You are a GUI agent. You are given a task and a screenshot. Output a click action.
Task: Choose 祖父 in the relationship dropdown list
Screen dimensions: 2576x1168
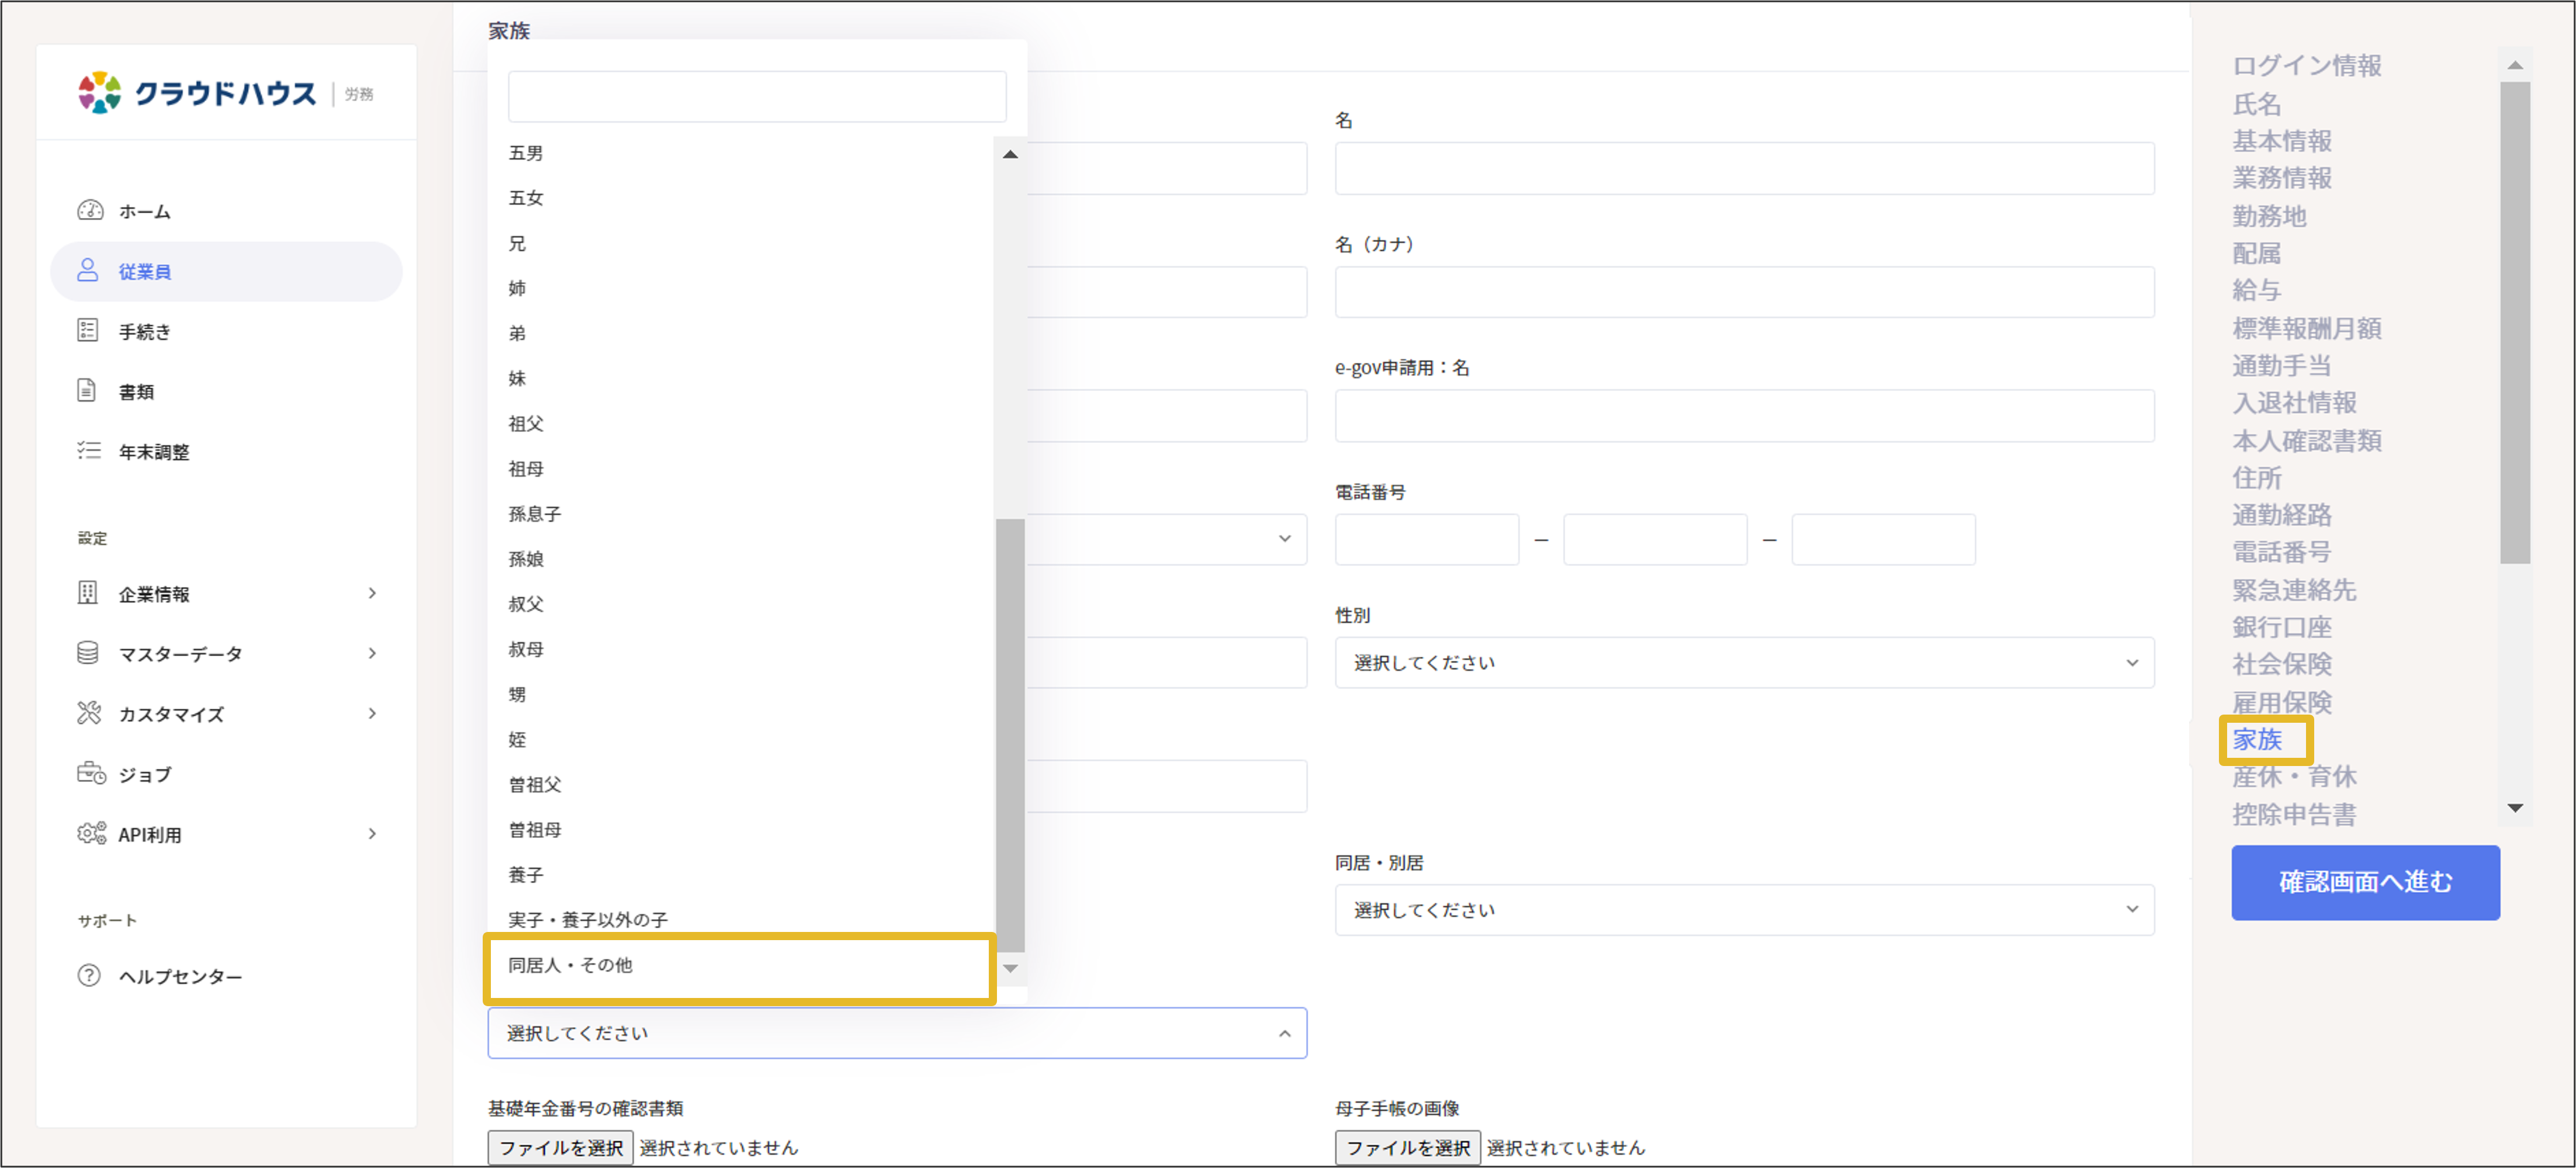pos(526,423)
